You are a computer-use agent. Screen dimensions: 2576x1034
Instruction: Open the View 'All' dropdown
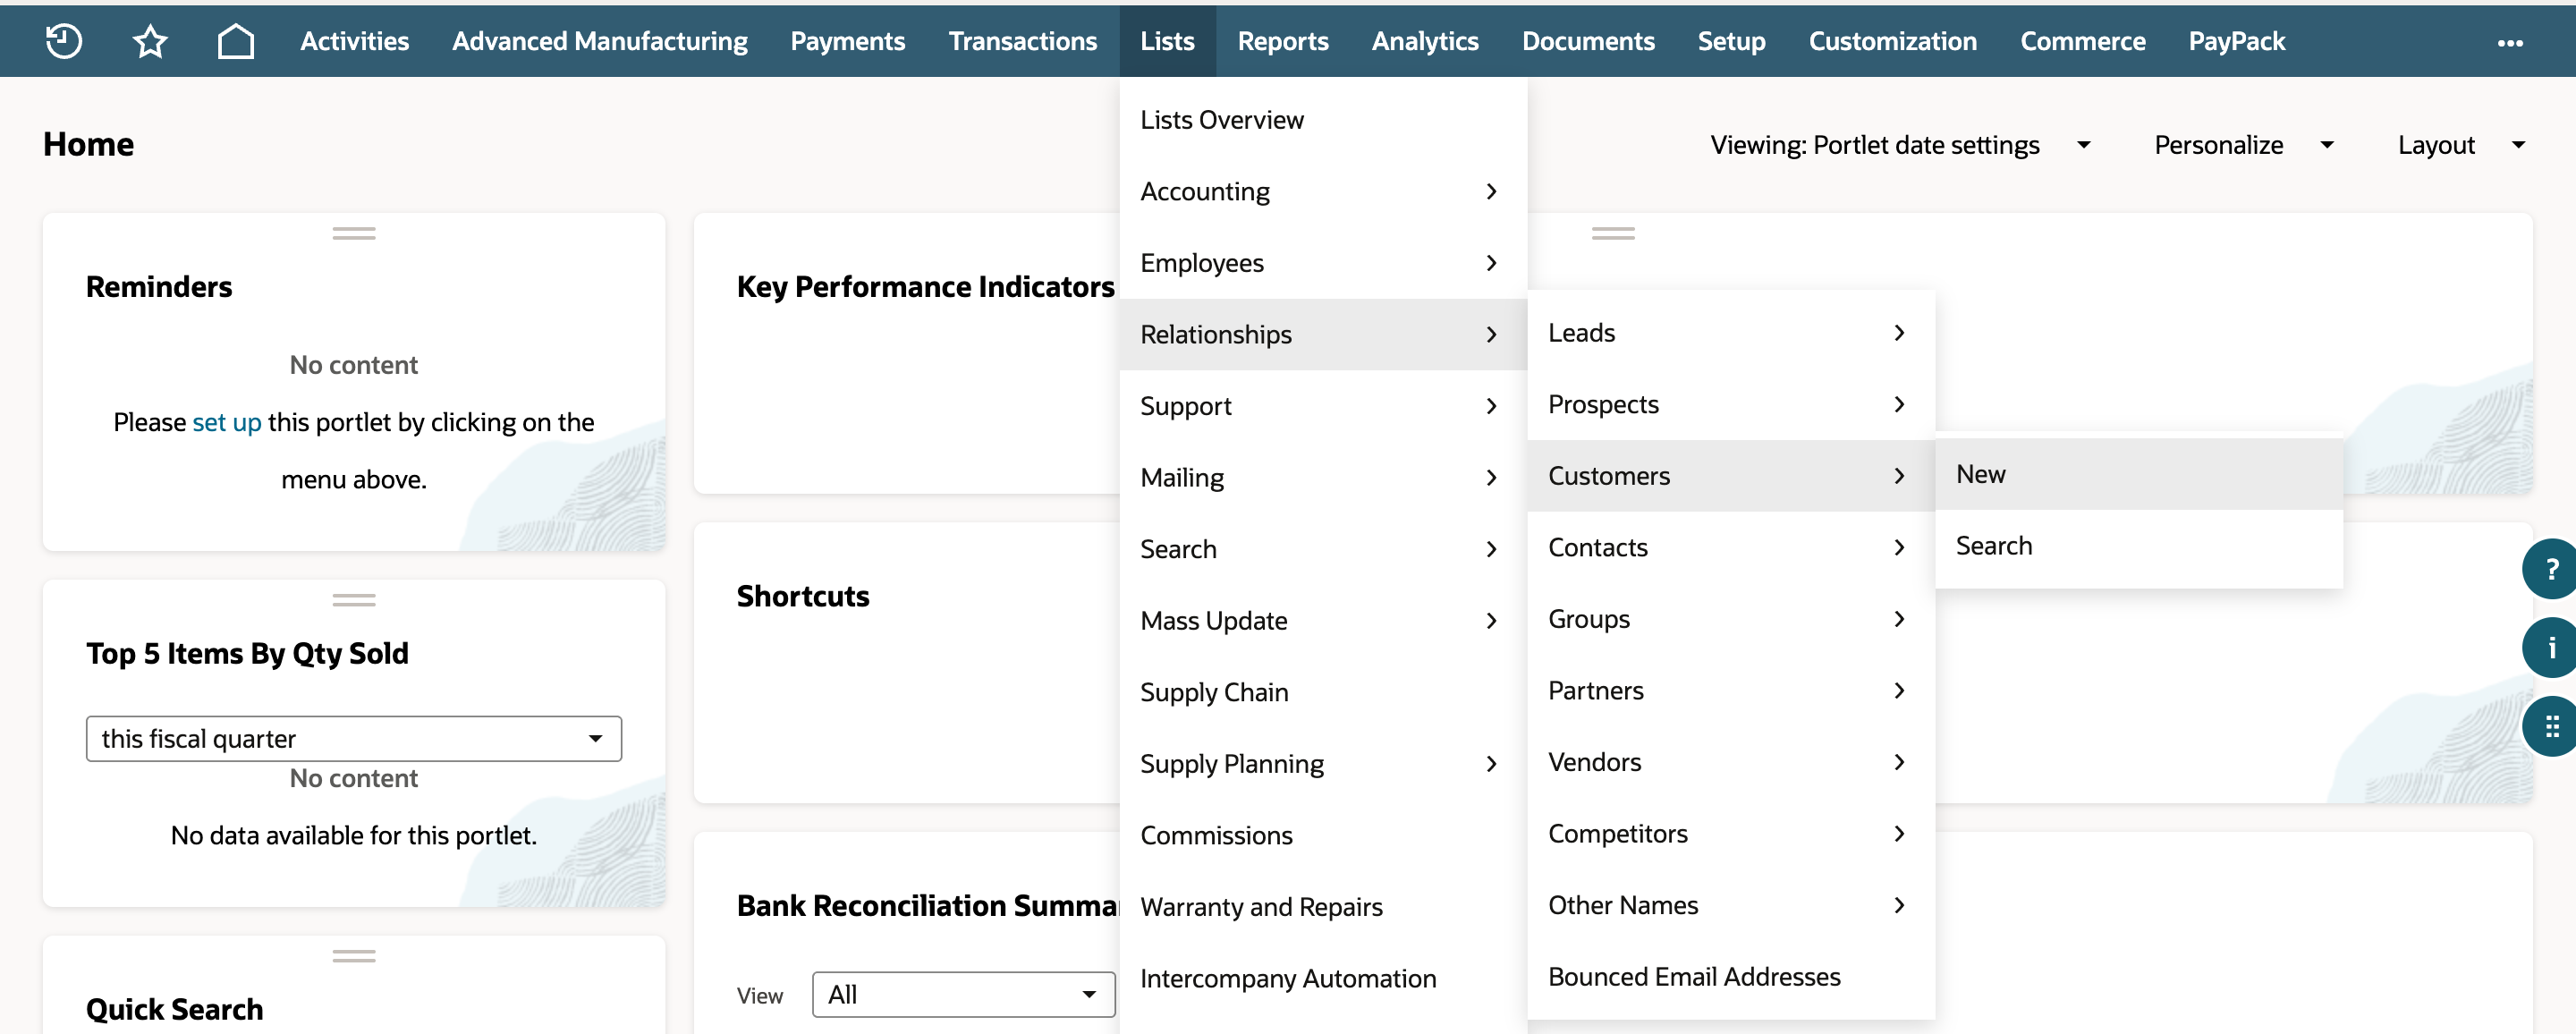point(963,994)
